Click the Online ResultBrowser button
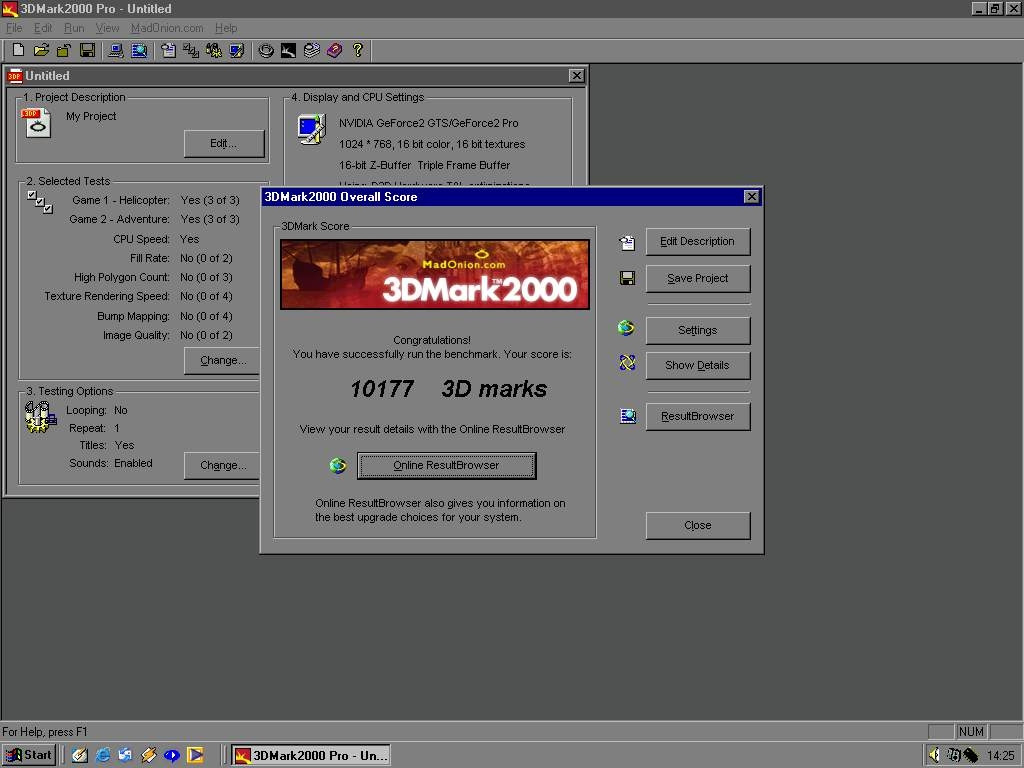 pyautogui.click(x=447, y=466)
